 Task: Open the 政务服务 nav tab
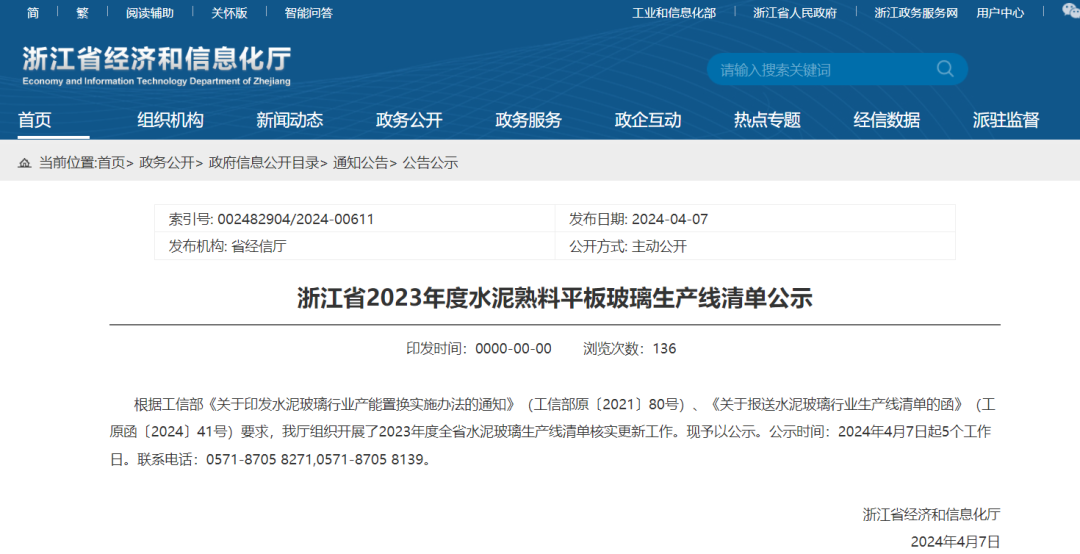528,120
